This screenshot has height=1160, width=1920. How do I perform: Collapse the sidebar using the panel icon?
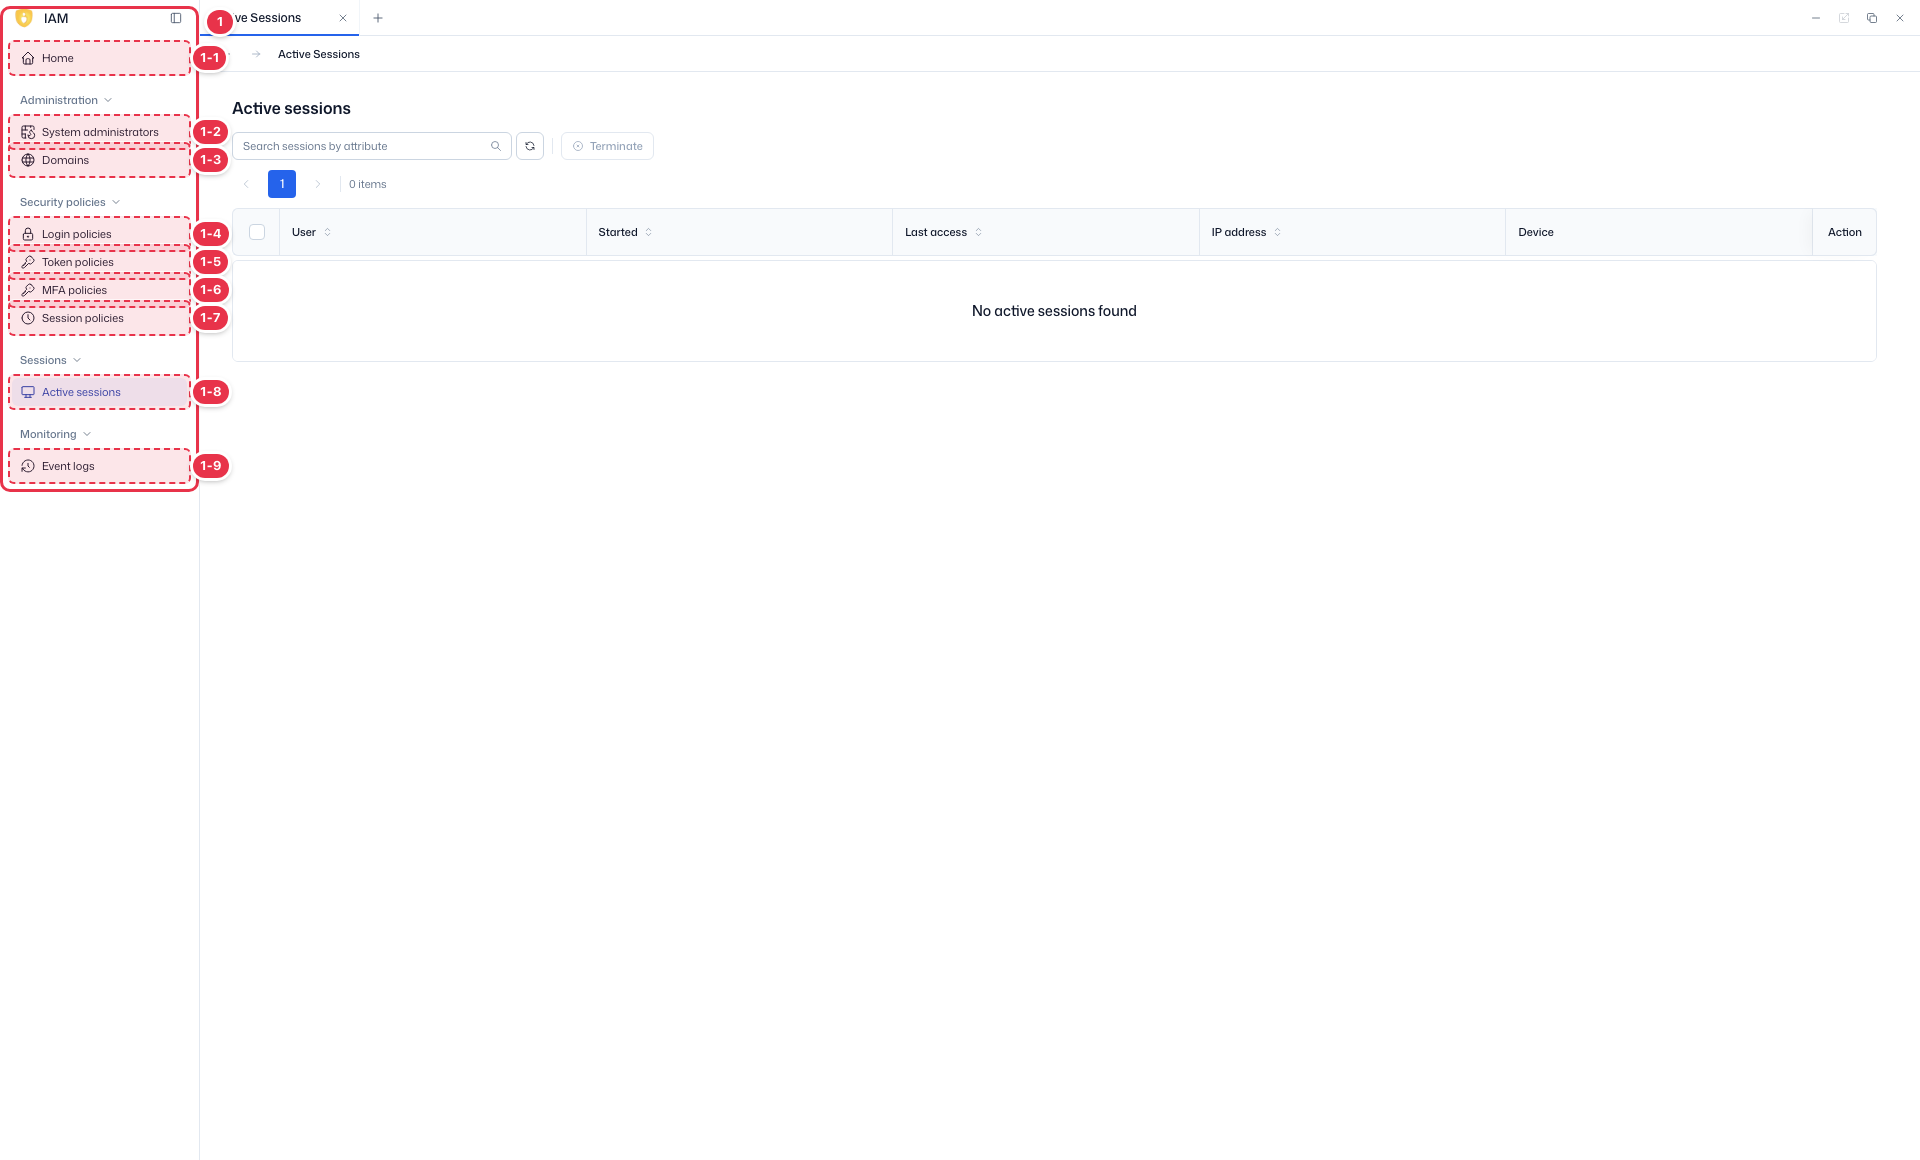176,18
